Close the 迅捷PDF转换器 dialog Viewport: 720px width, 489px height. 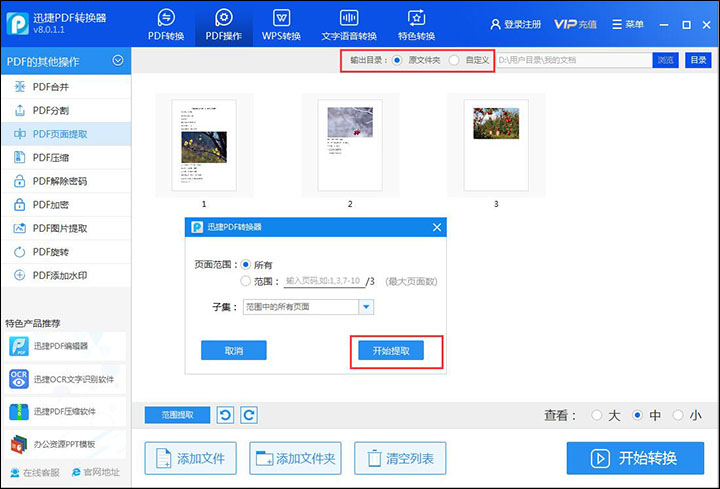[437, 227]
